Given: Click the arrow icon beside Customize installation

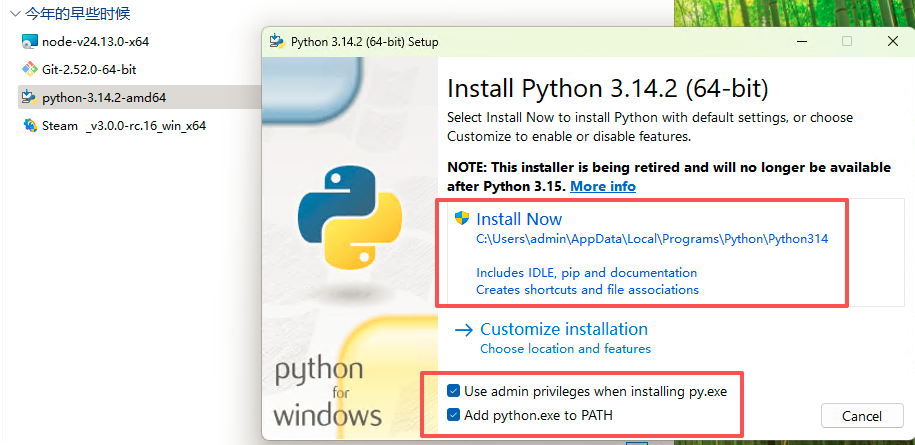Looking at the screenshot, I should click(x=463, y=330).
